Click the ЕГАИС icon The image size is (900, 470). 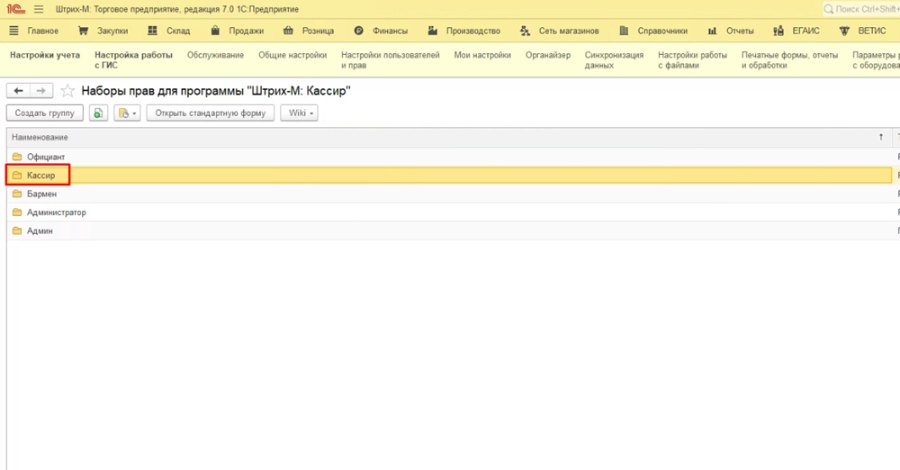[x=778, y=30]
